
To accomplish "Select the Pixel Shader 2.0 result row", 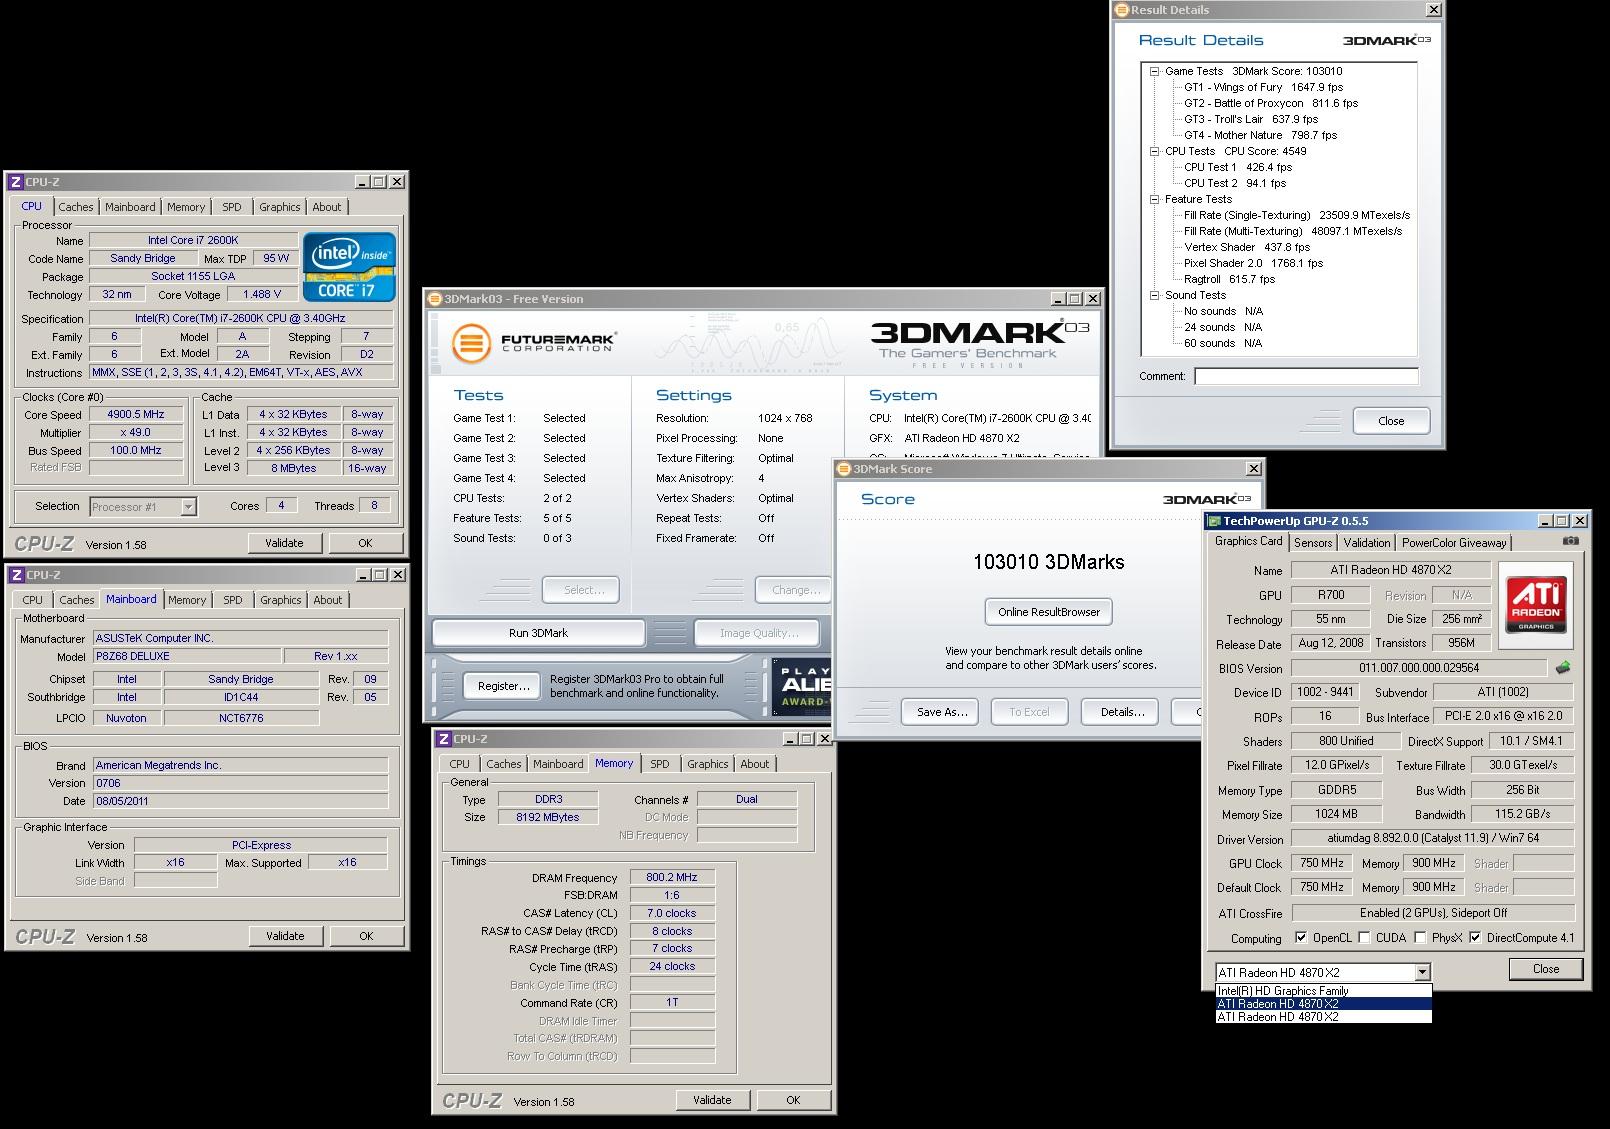I will pyautogui.click(x=1253, y=263).
